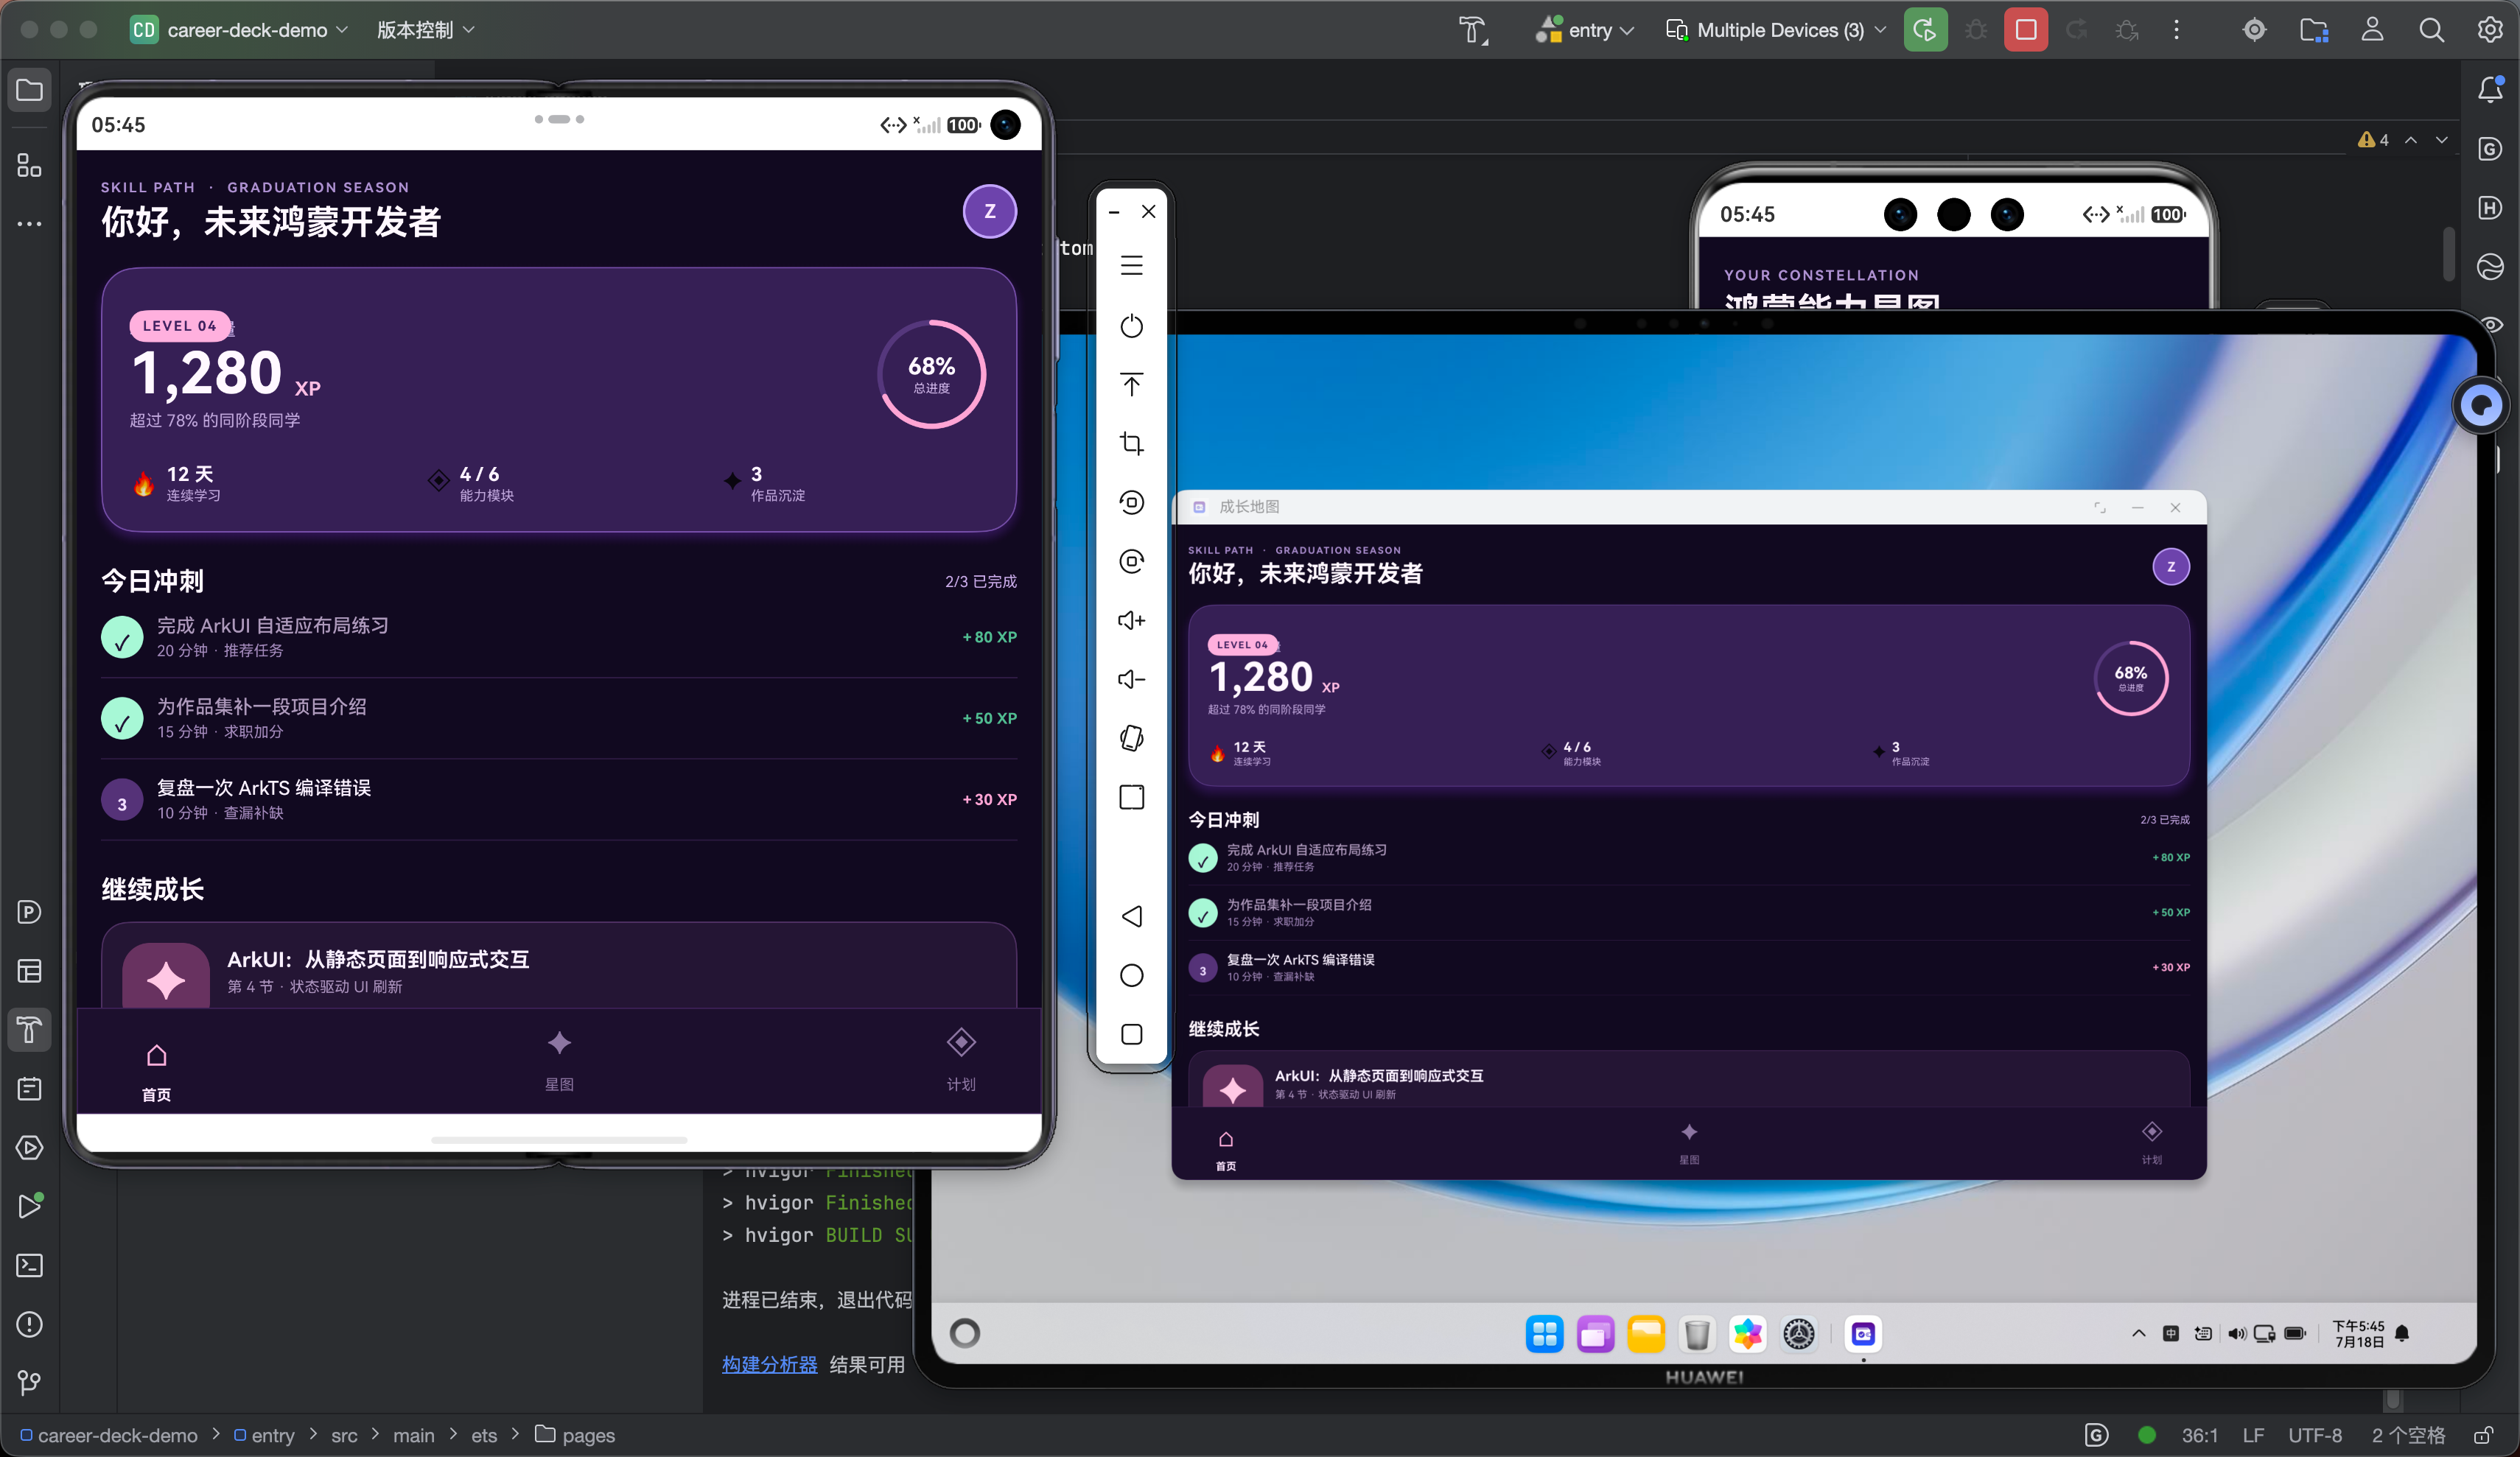Click emulator rotate device icon

1131,739
